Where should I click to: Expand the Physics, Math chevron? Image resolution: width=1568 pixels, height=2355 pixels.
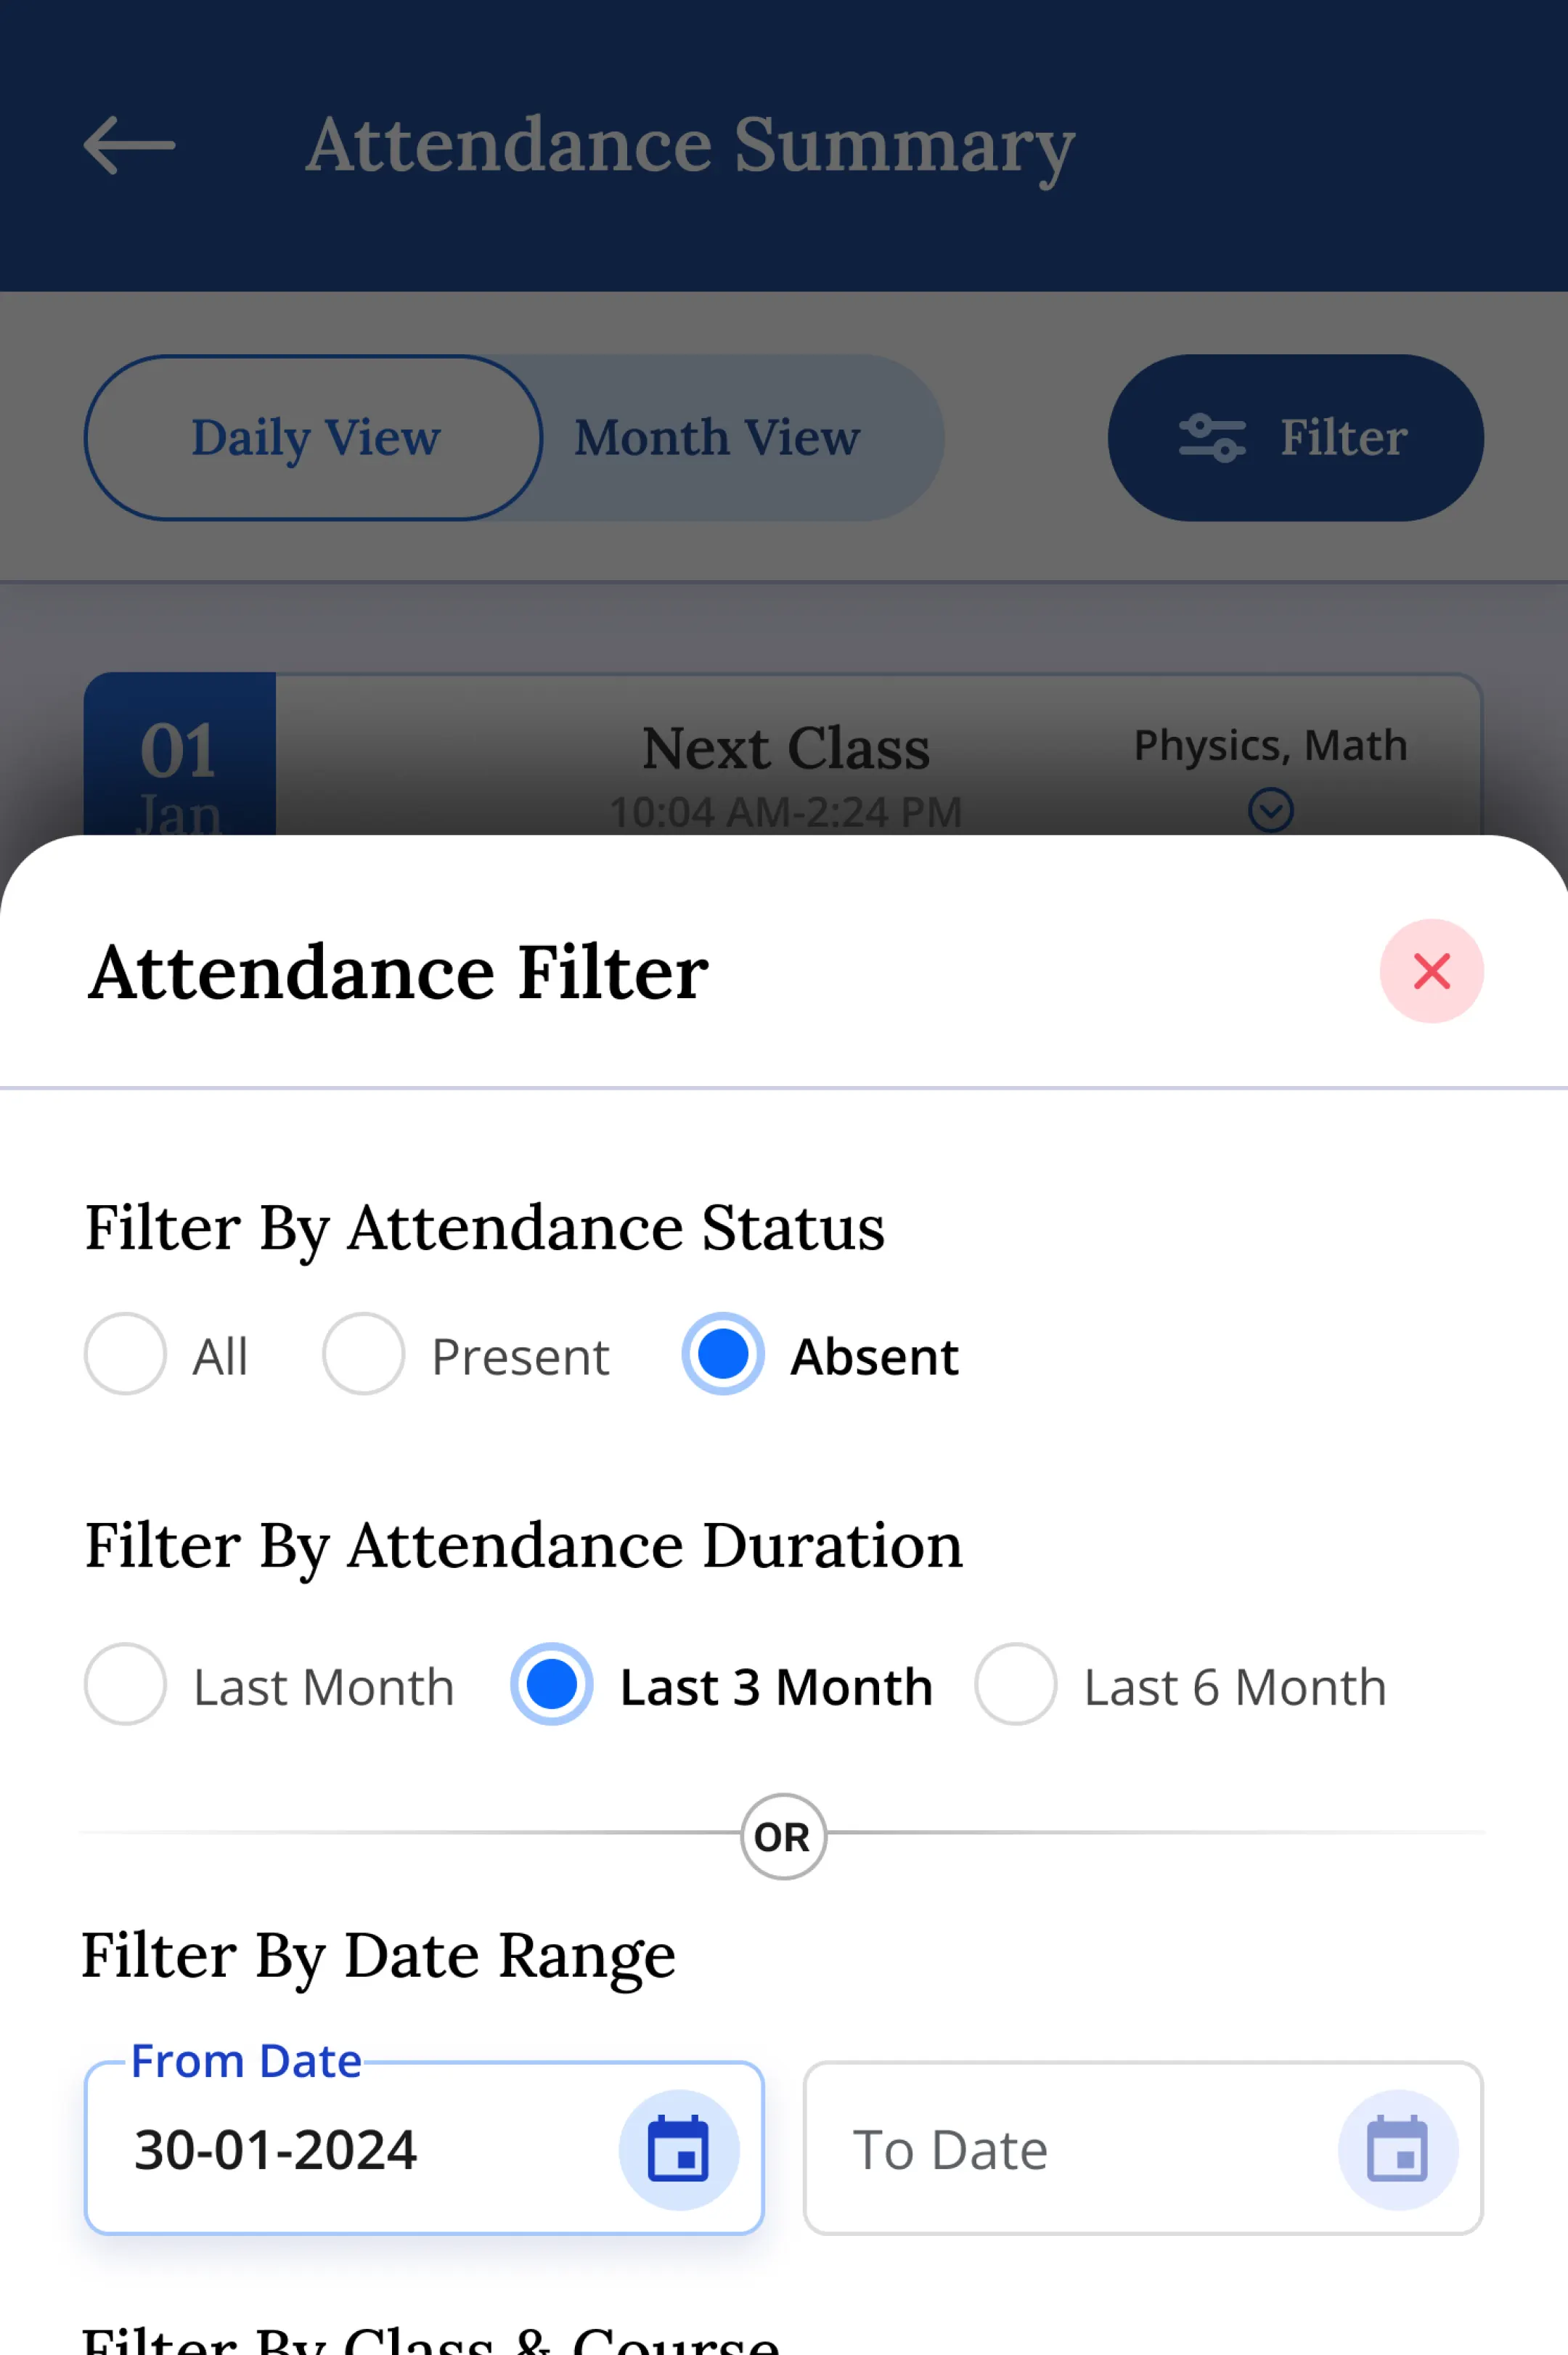[x=1270, y=810]
